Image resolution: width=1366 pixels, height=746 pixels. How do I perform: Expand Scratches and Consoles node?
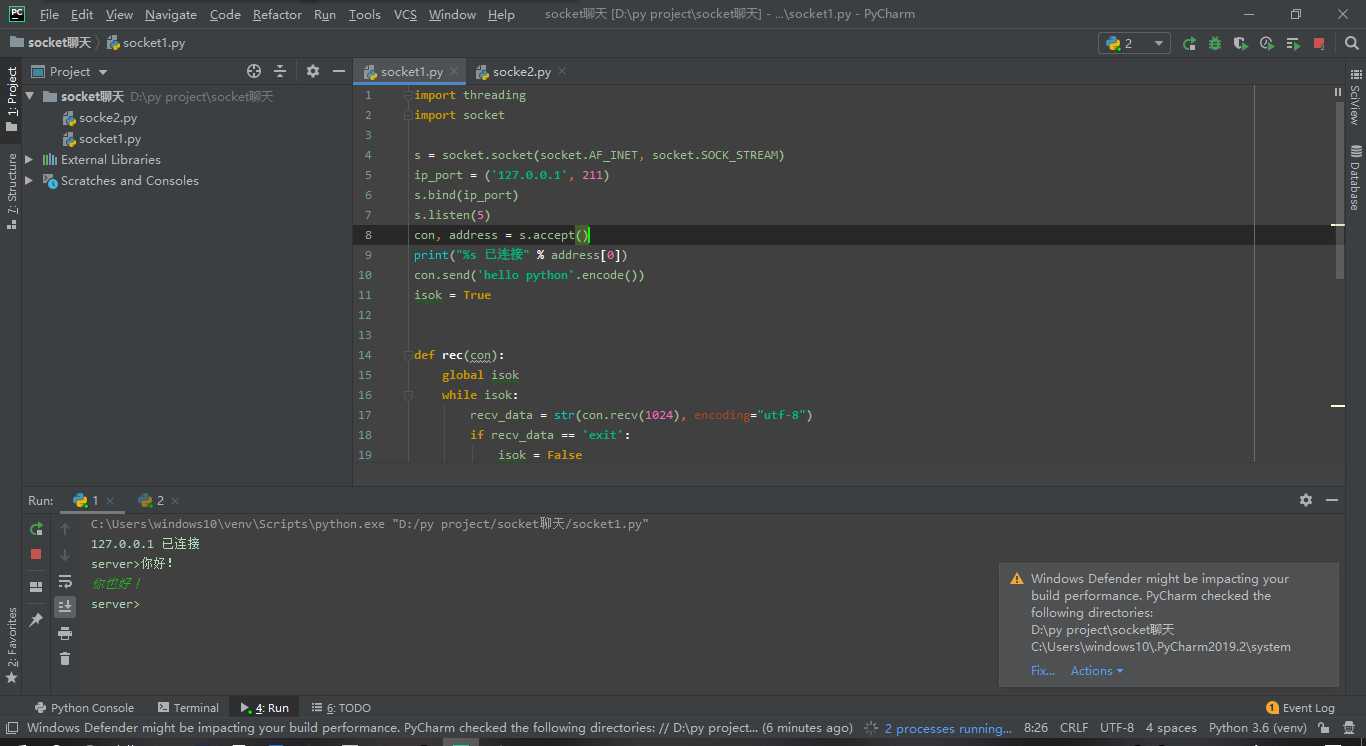coord(29,180)
